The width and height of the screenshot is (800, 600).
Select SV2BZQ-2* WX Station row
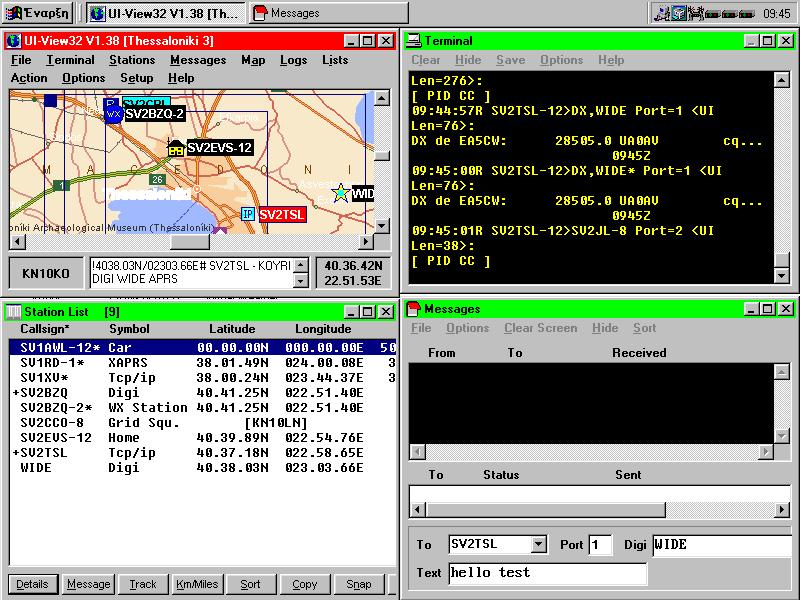(203, 408)
